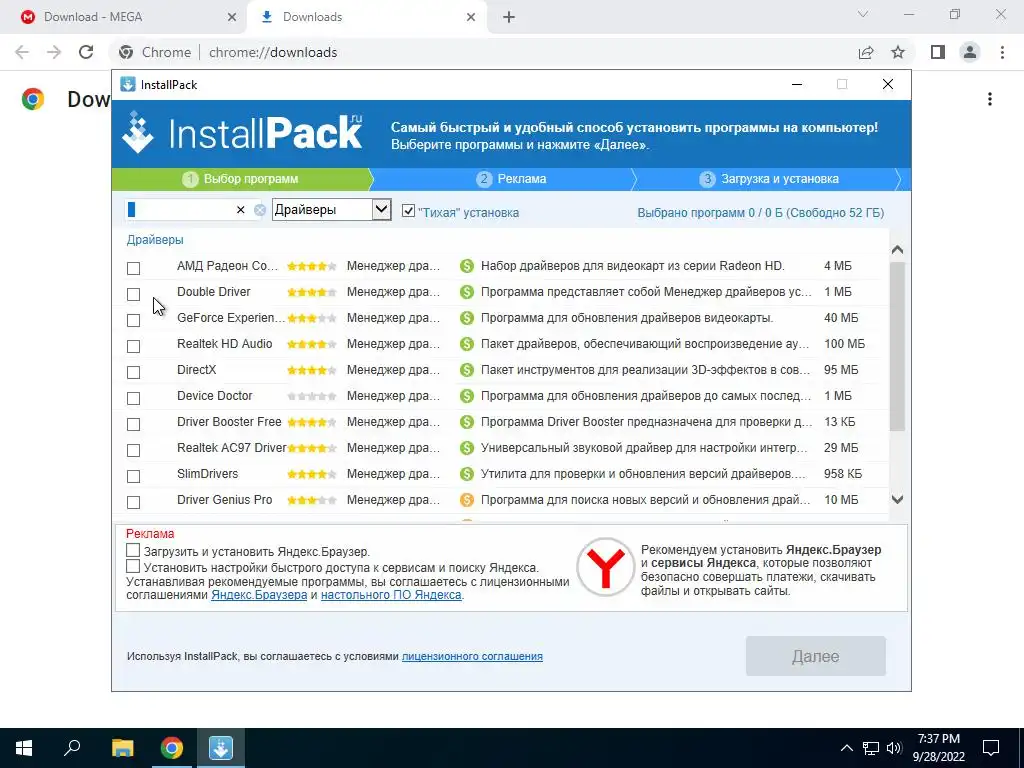
Task: Open Windows Start menu
Action: 24,748
